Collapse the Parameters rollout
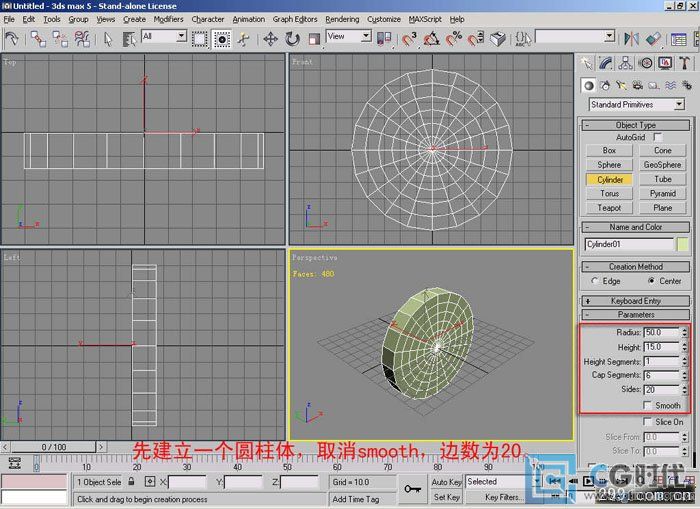Viewport: 700px width, 509px height. [x=636, y=314]
